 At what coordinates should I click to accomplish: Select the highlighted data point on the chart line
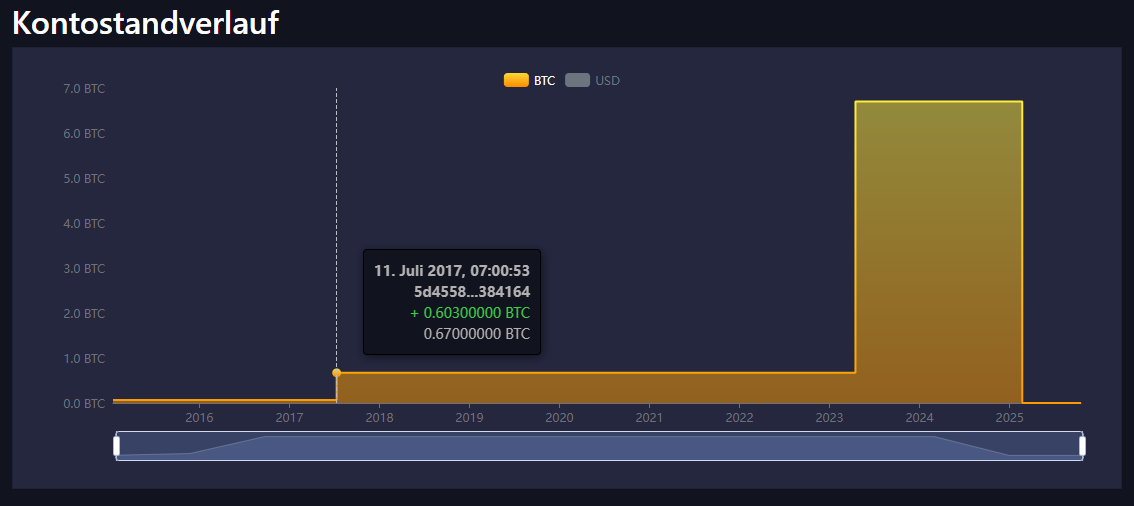pos(336,373)
